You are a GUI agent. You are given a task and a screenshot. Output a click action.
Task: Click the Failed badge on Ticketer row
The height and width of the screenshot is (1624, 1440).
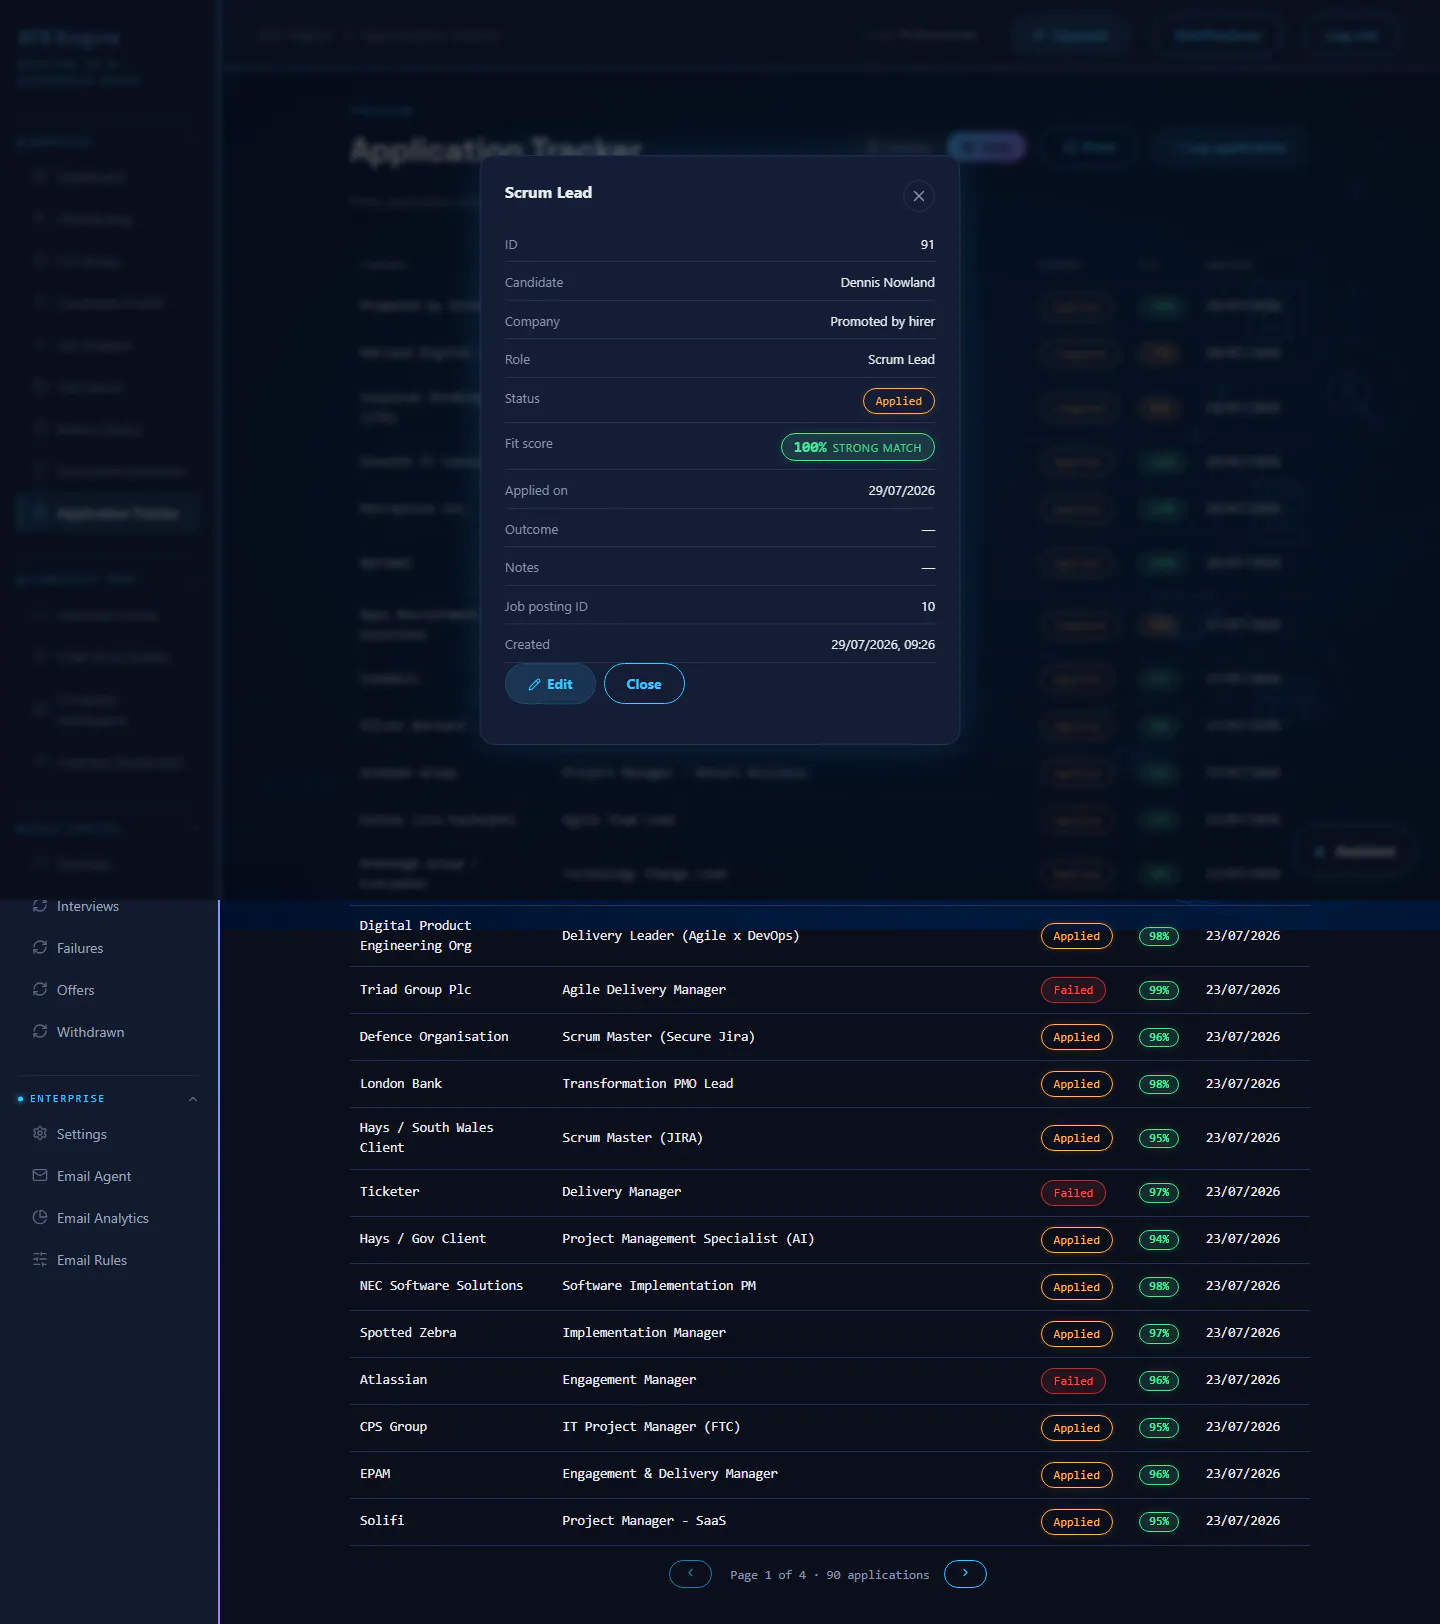click(x=1073, y=1193)
